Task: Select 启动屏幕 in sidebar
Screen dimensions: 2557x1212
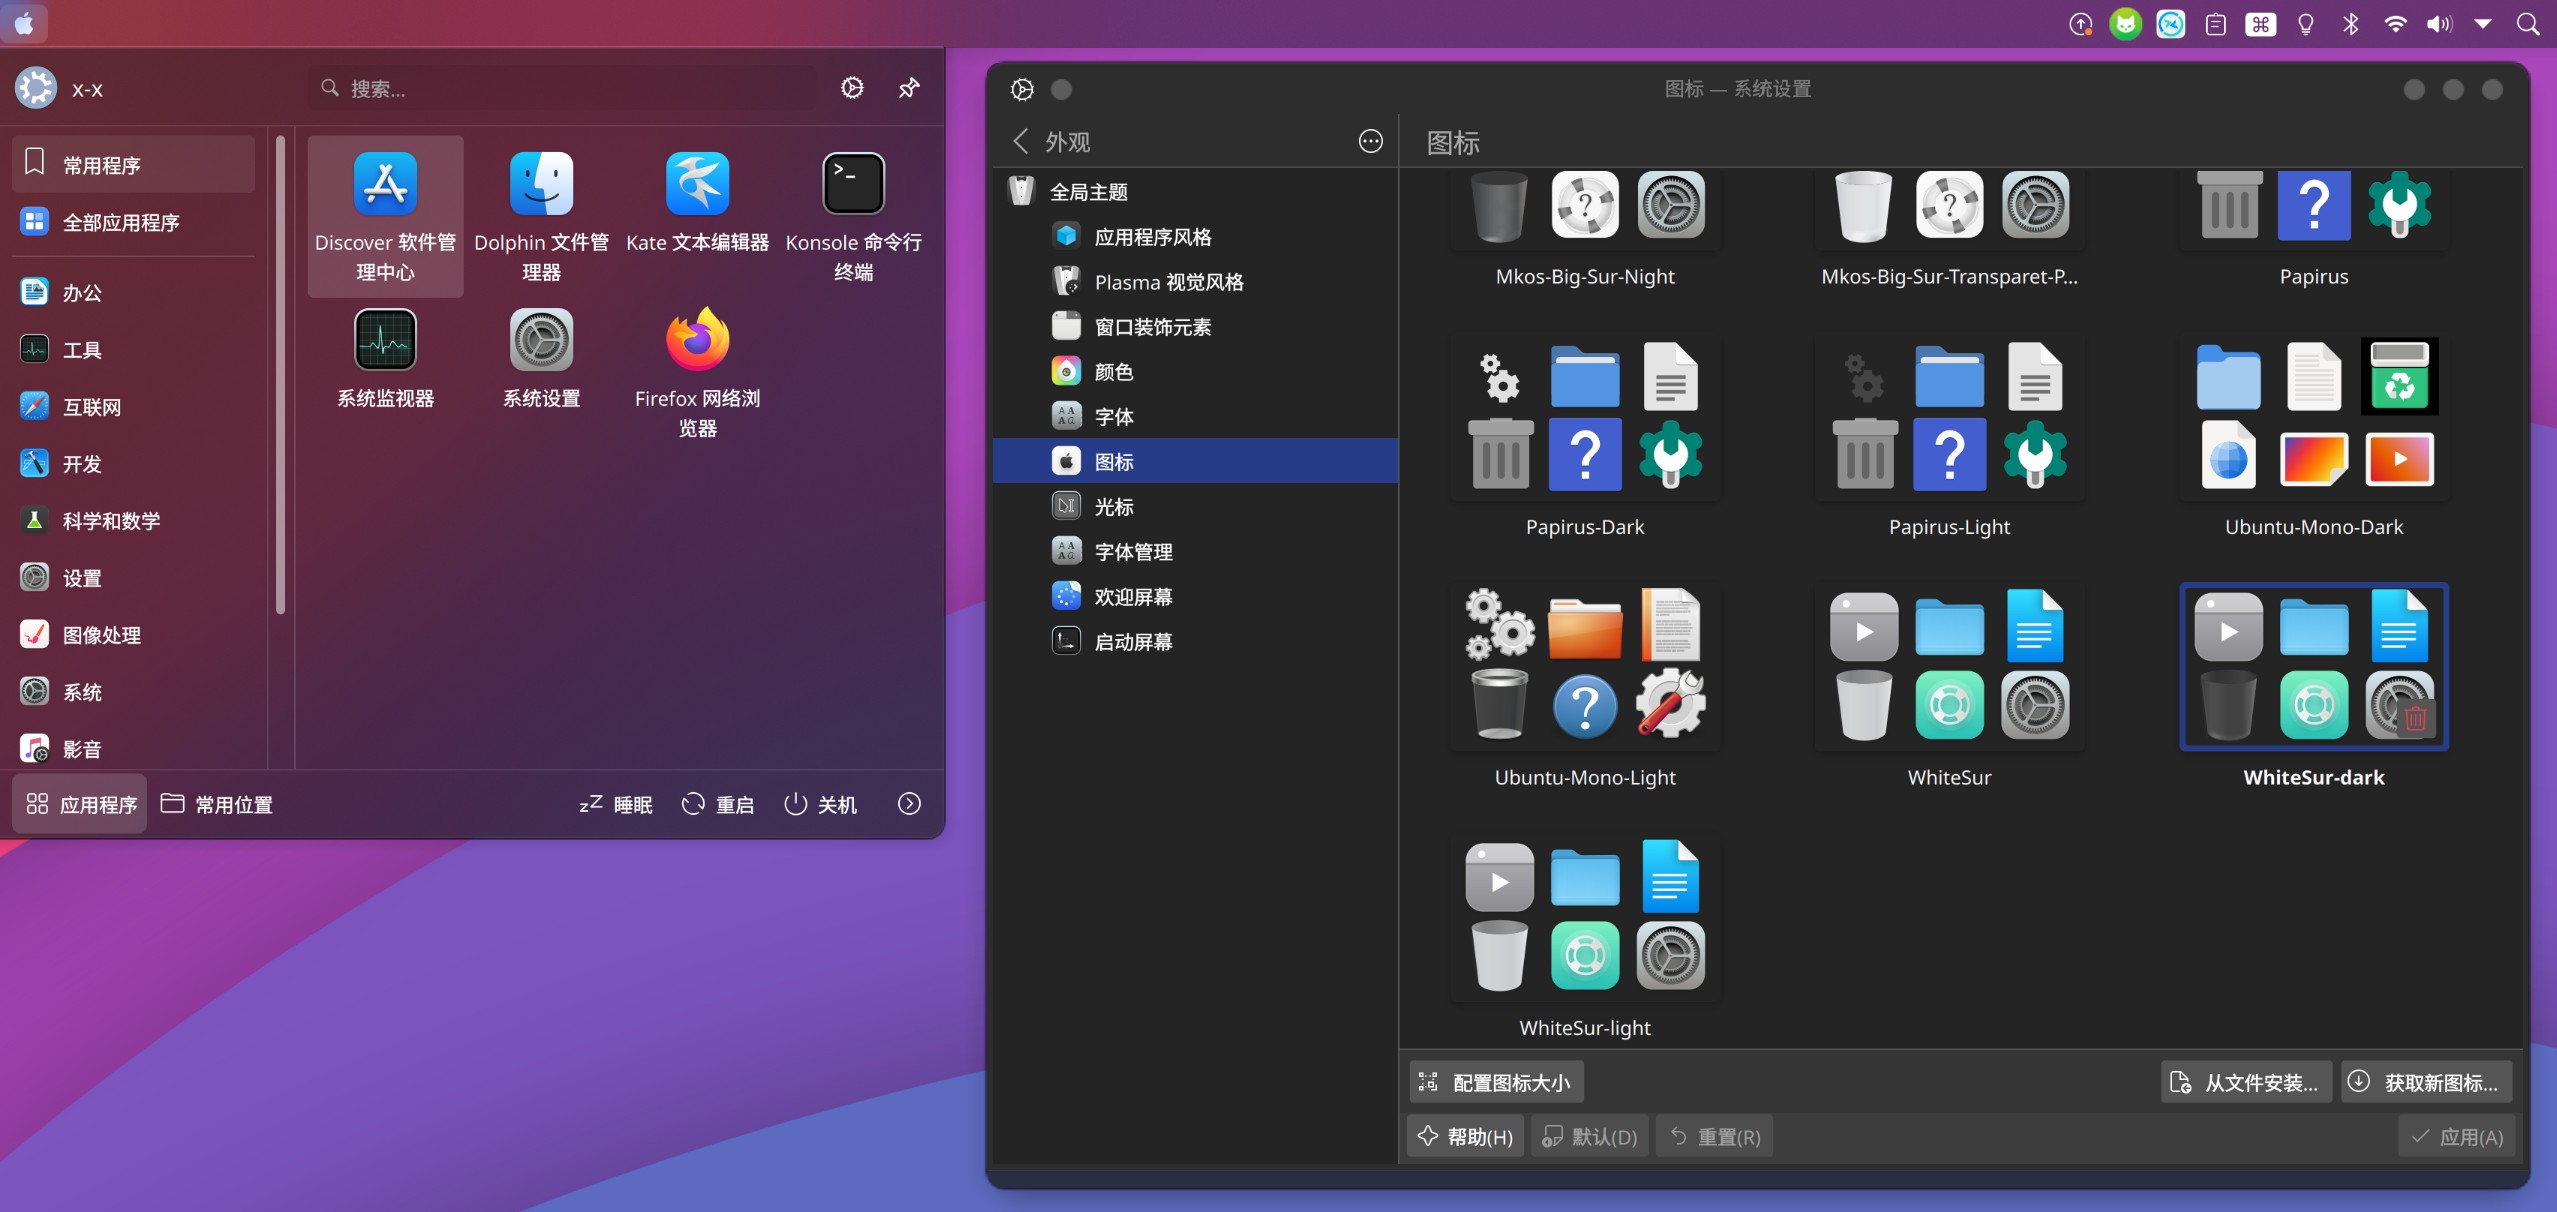Action: pyautogui.click(x=1196, y=641)
